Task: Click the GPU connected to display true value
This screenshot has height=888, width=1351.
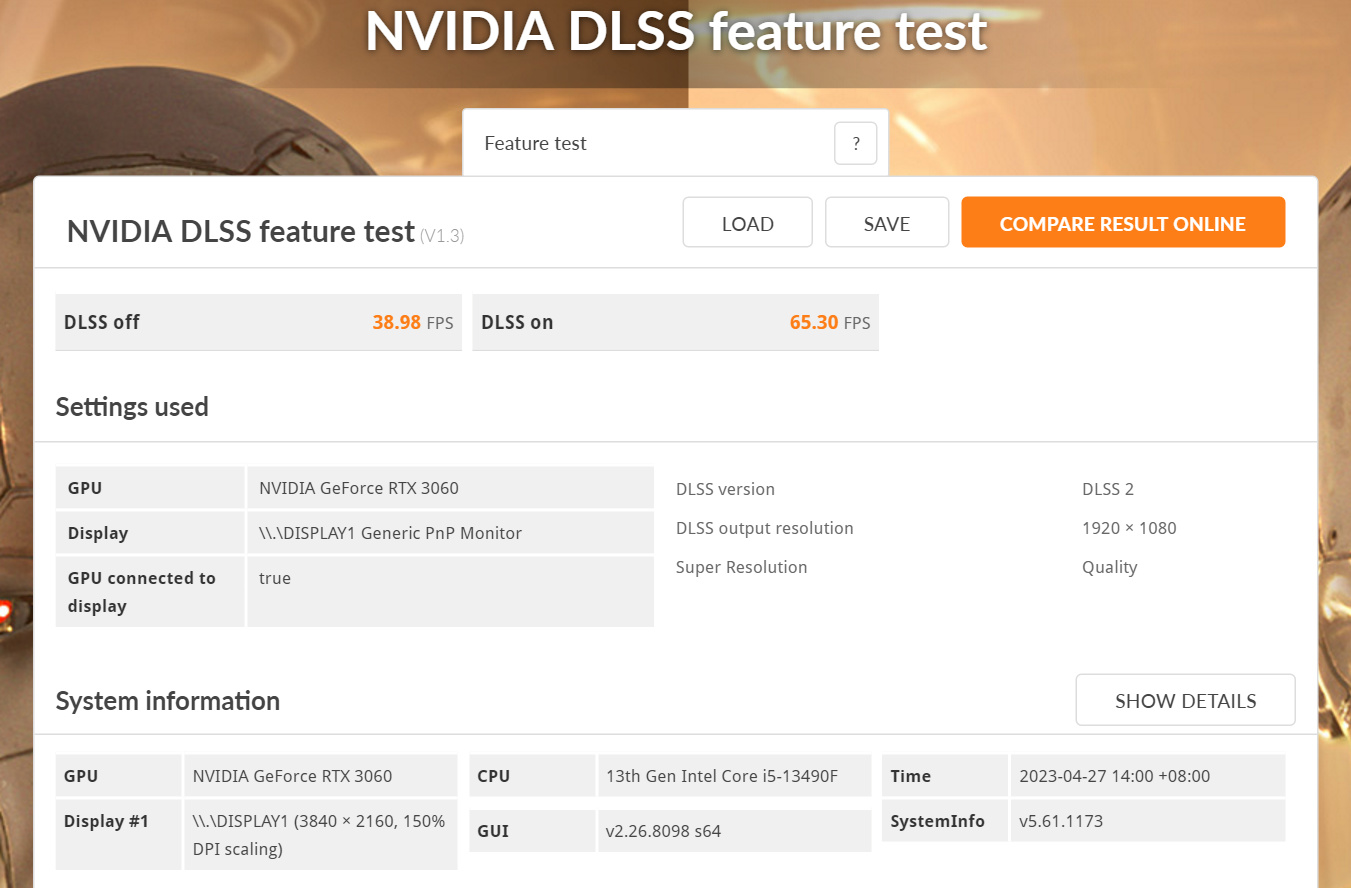Action: click(275, 578)
